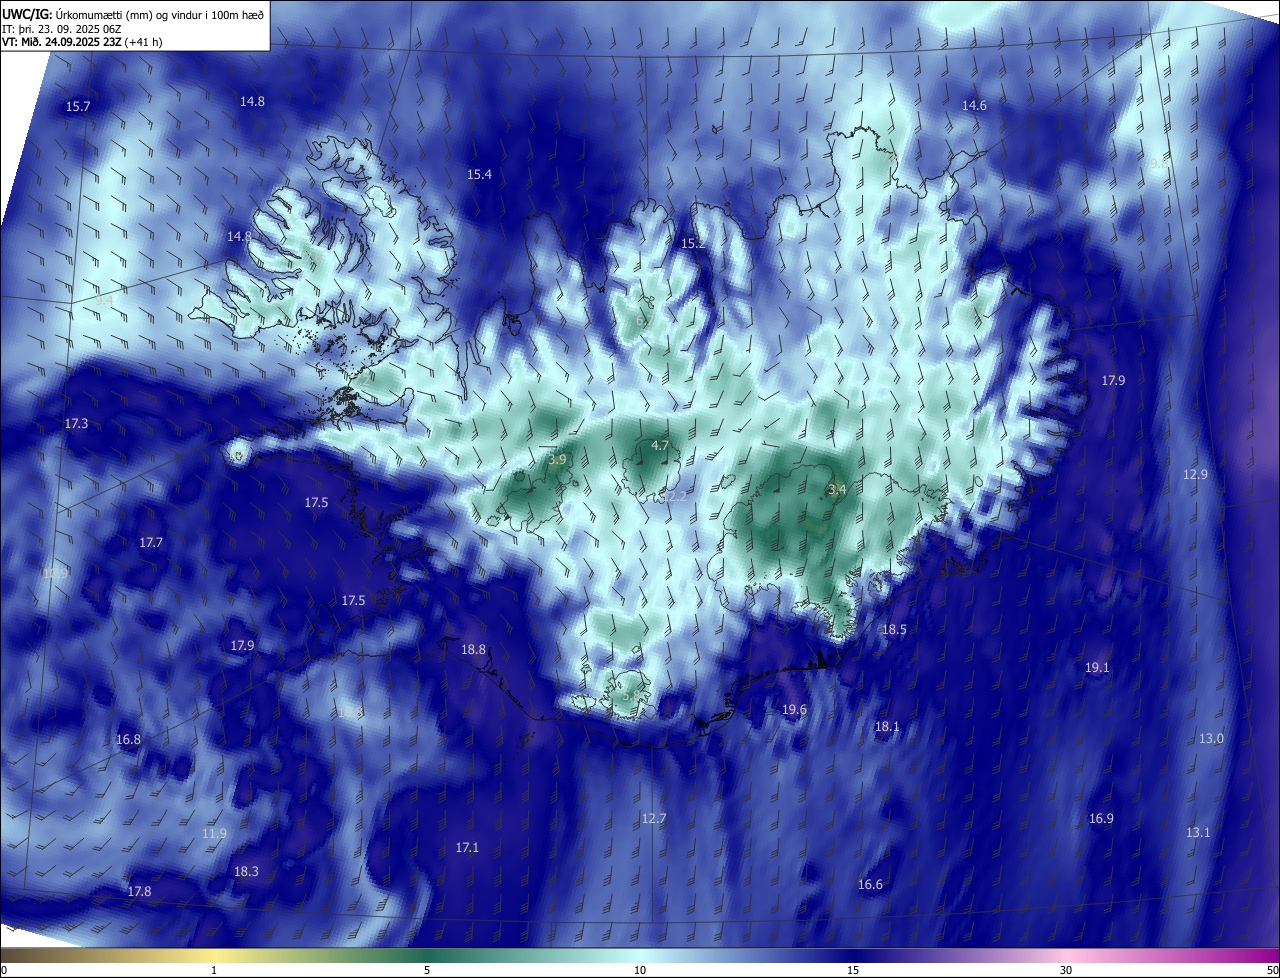This screenshot has height=978, width=1280.
Task: Click the 17.1 value label
Action: point(467,847)
